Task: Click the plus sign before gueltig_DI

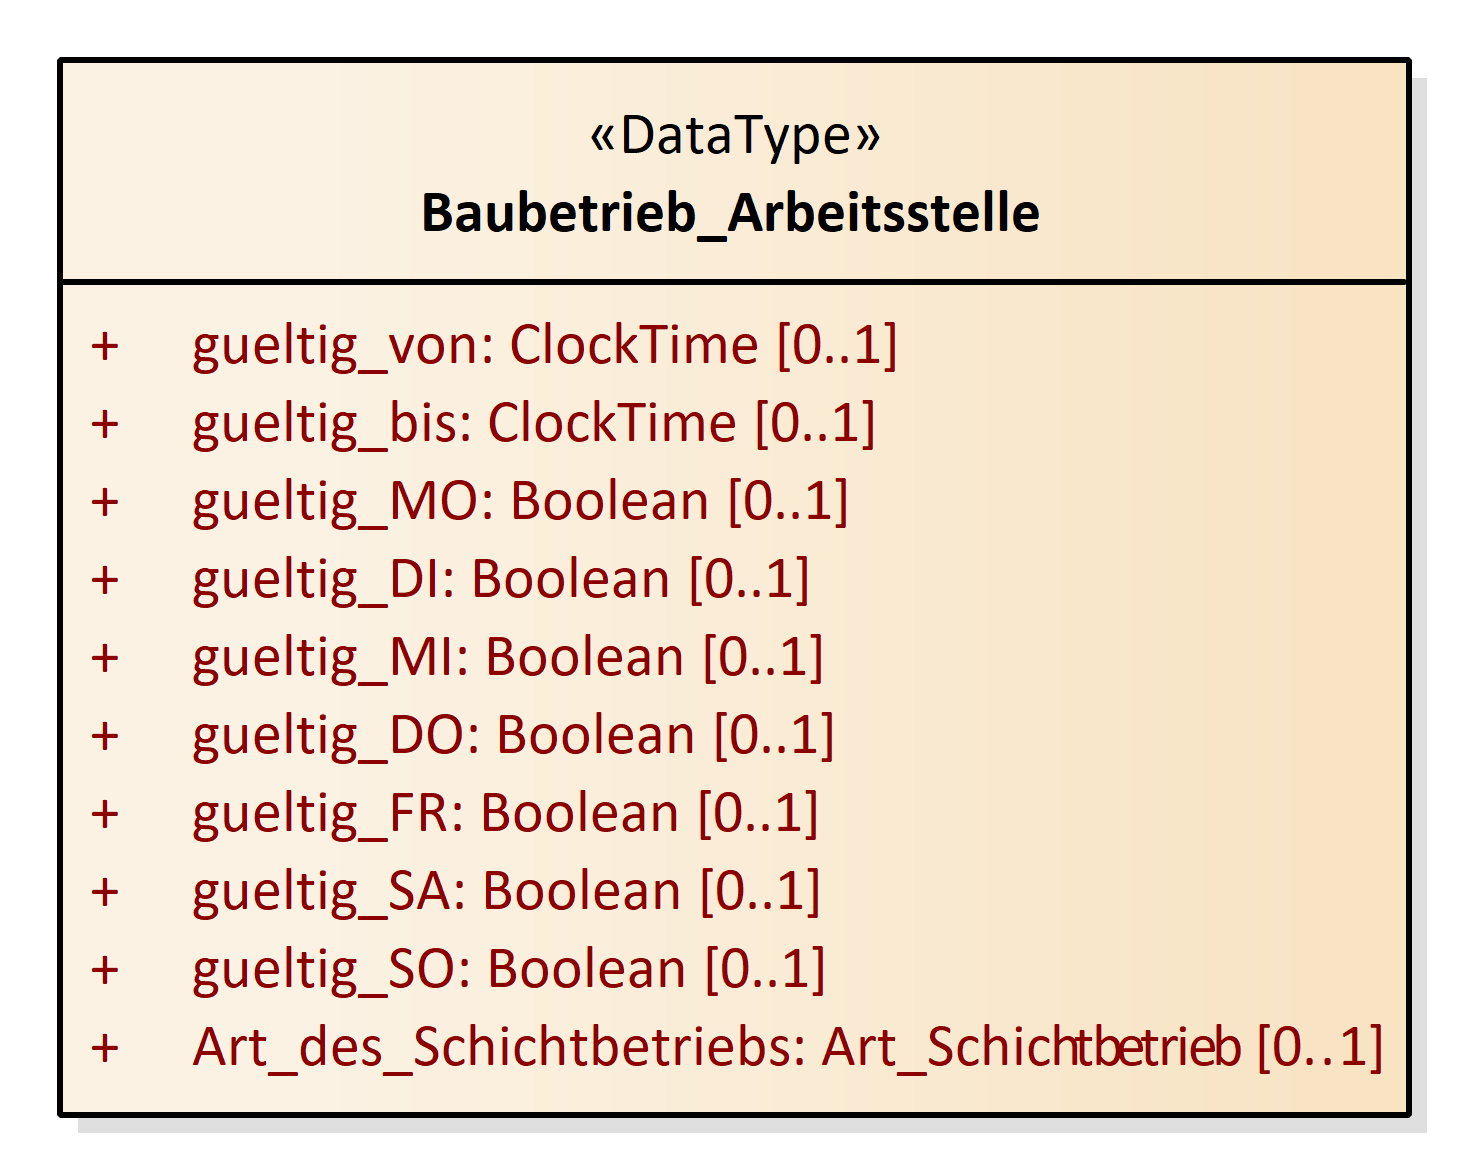Action: (105, 581)
